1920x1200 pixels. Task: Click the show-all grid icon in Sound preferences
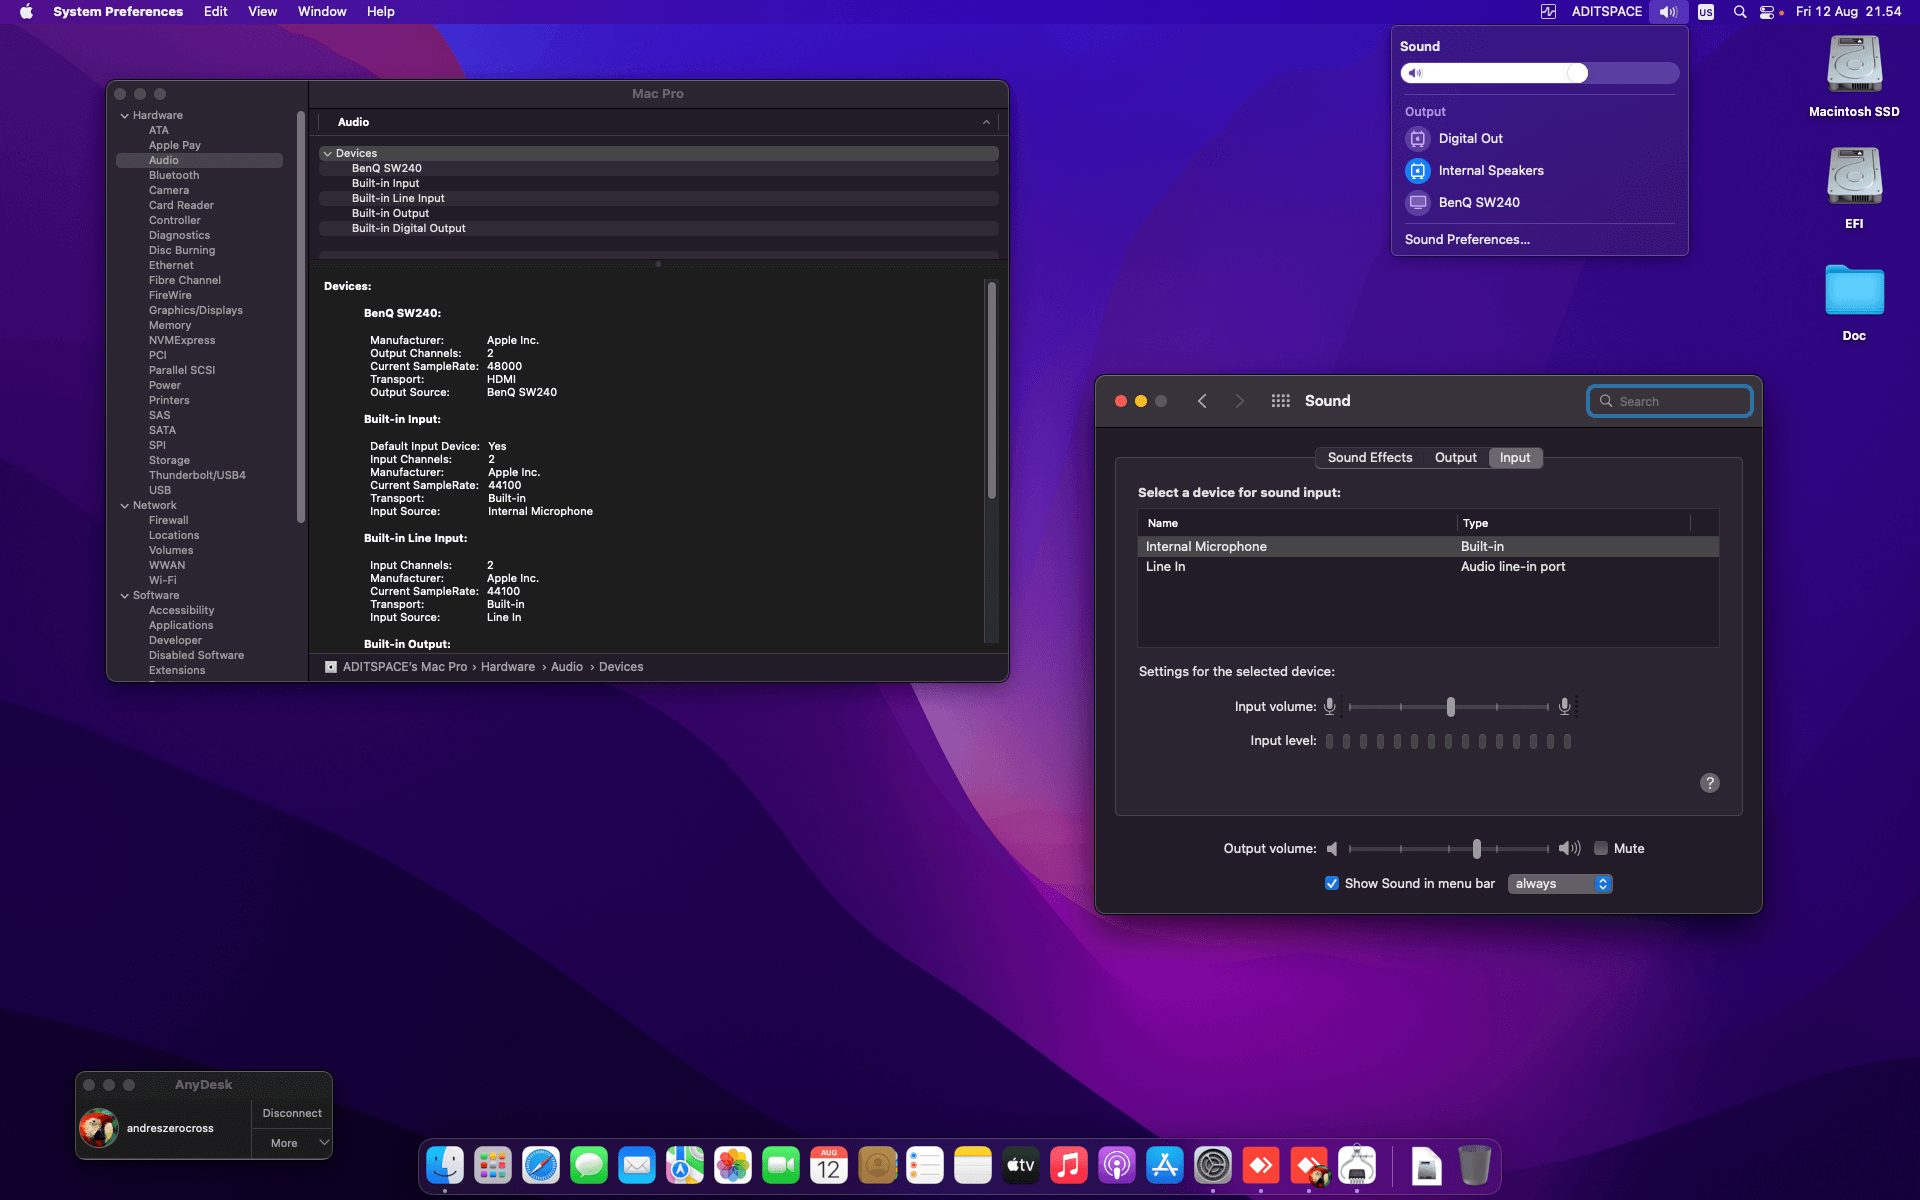[x=1280, y=401]
